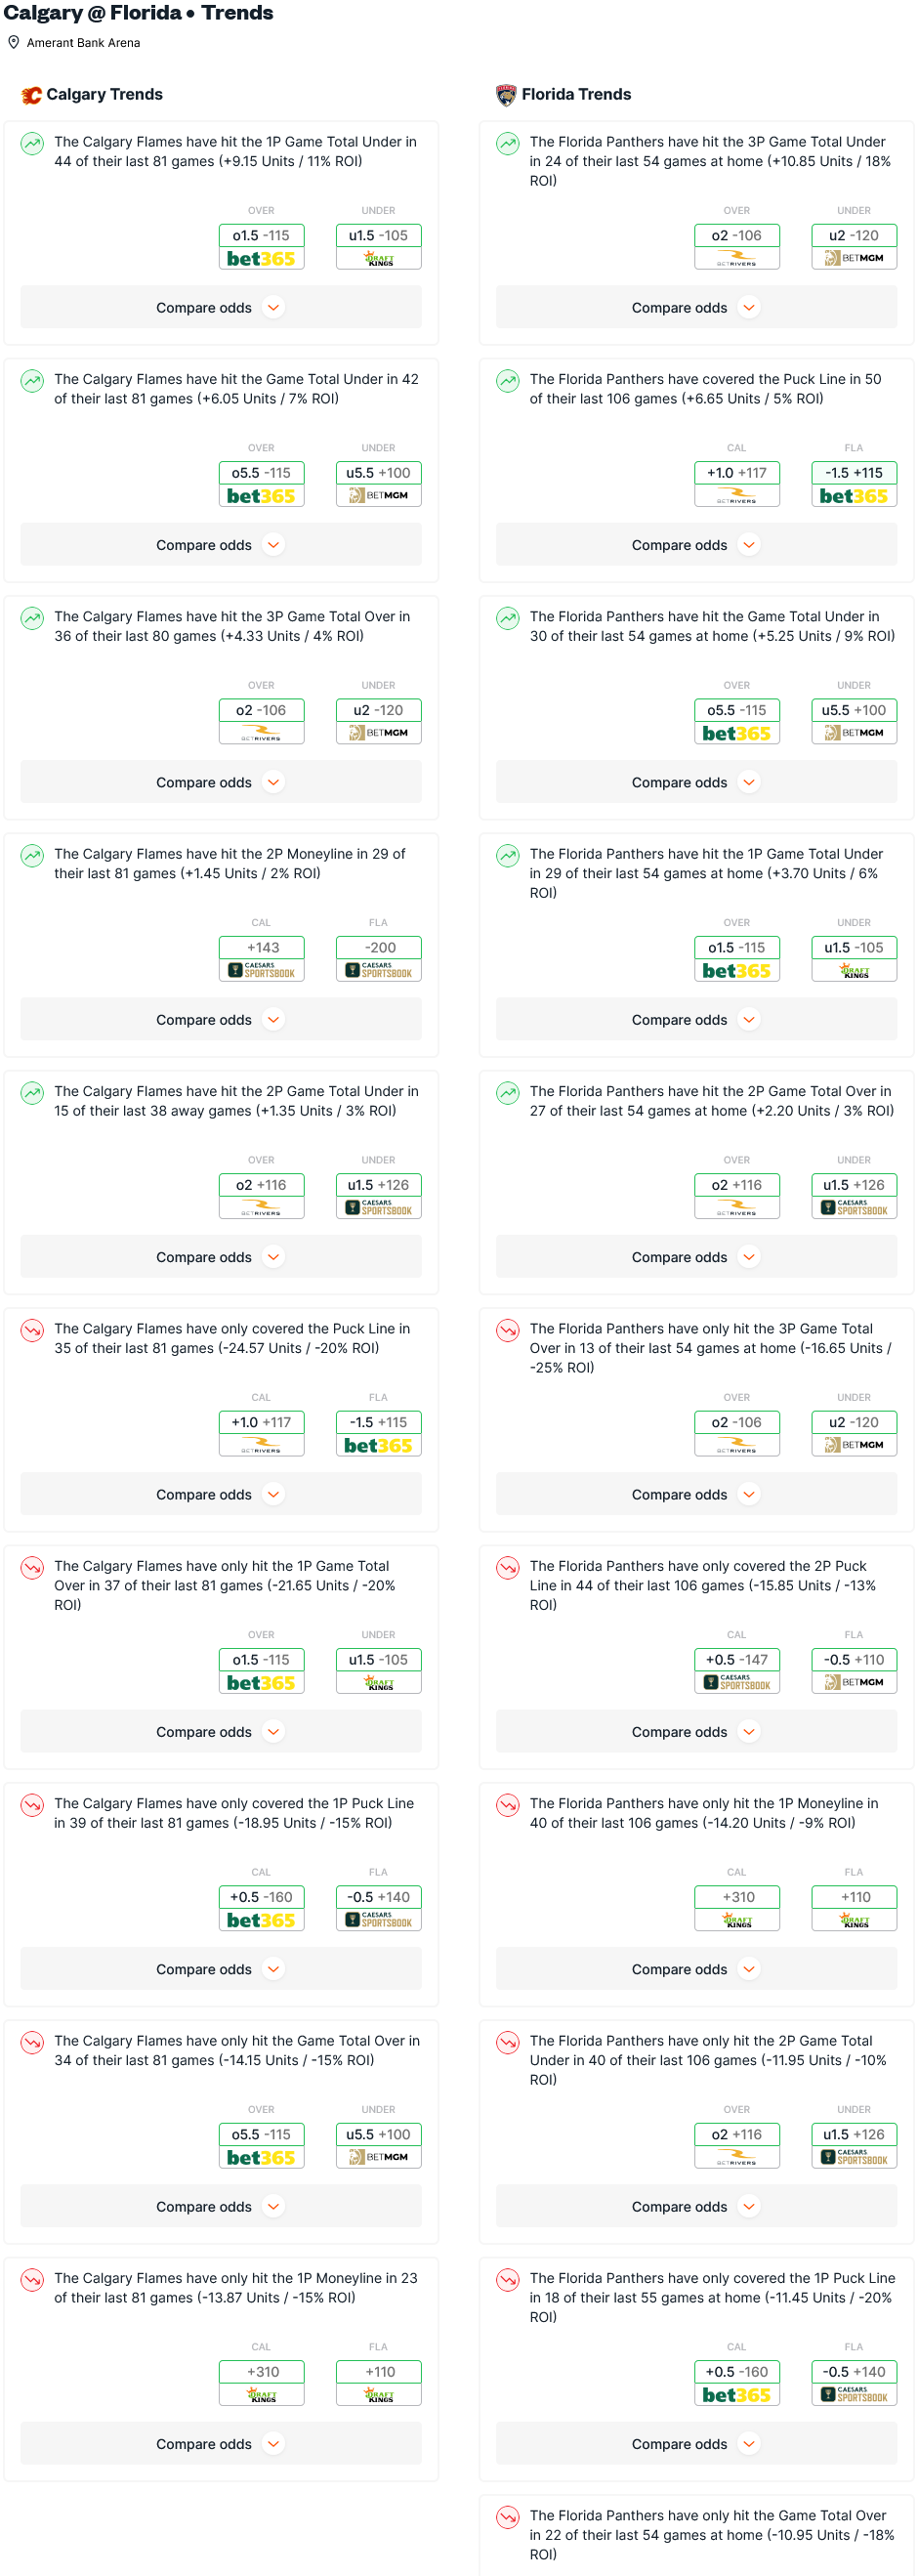
Task: Select the u5.5 +100 BetMGM under odds in Calgary Game Total Under trend
Action: tap(379, 484)
